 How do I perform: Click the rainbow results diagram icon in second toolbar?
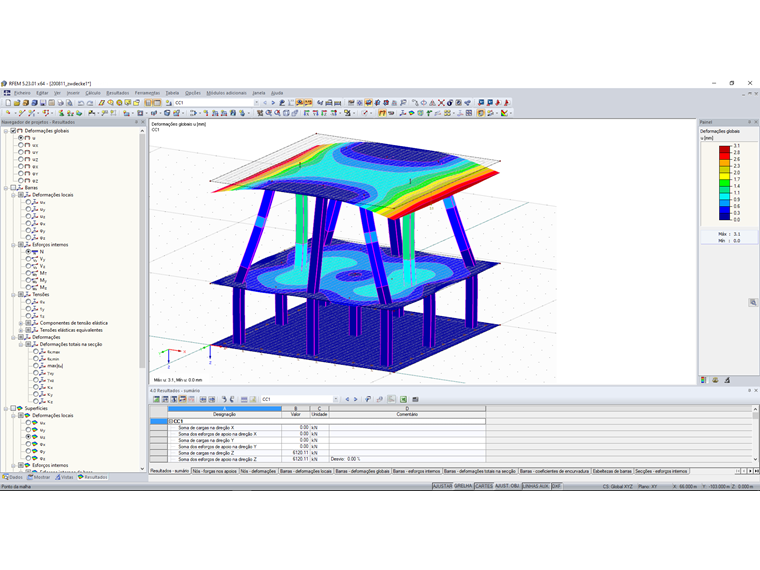(x=412, y=113)
